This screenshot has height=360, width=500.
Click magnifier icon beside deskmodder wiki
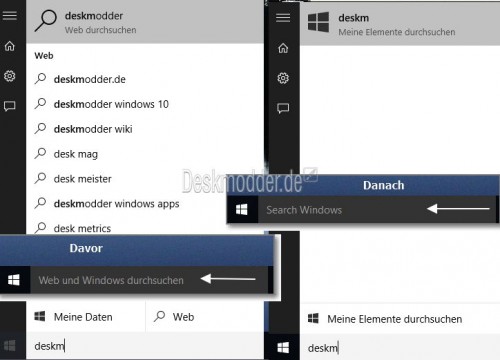tap(40, 128)
